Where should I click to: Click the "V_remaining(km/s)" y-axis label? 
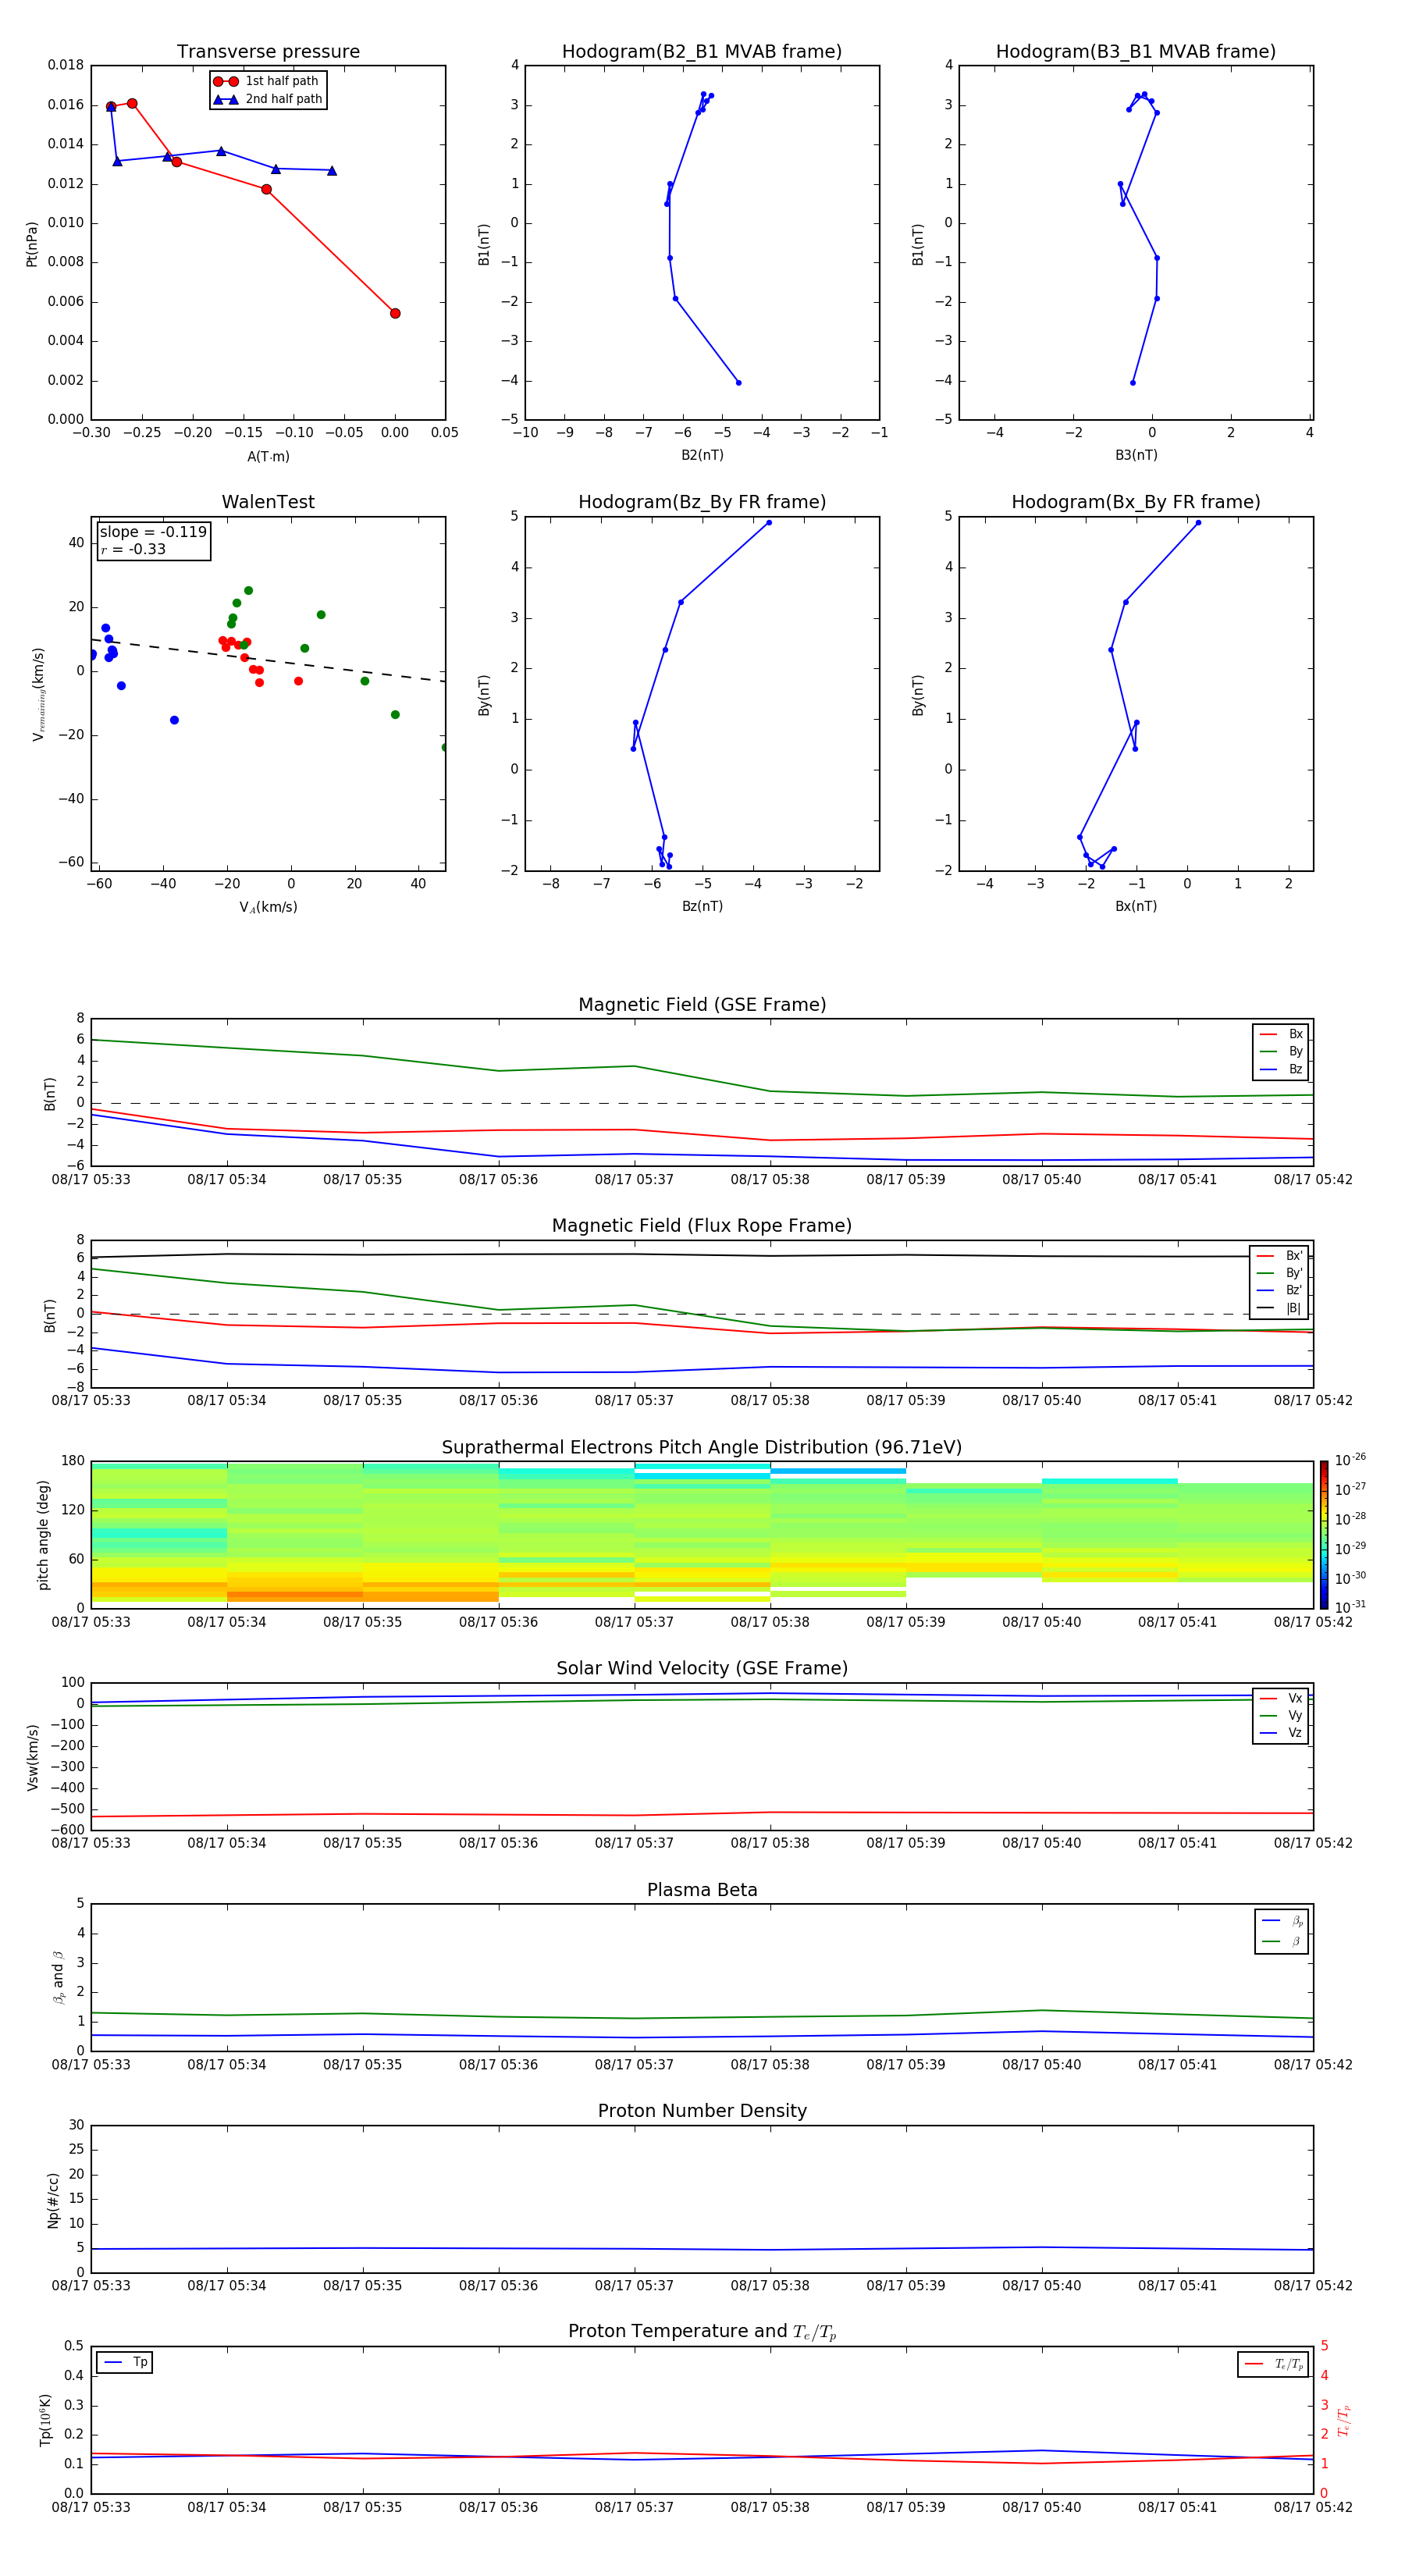pyautogui.click(x=38, y=694)
